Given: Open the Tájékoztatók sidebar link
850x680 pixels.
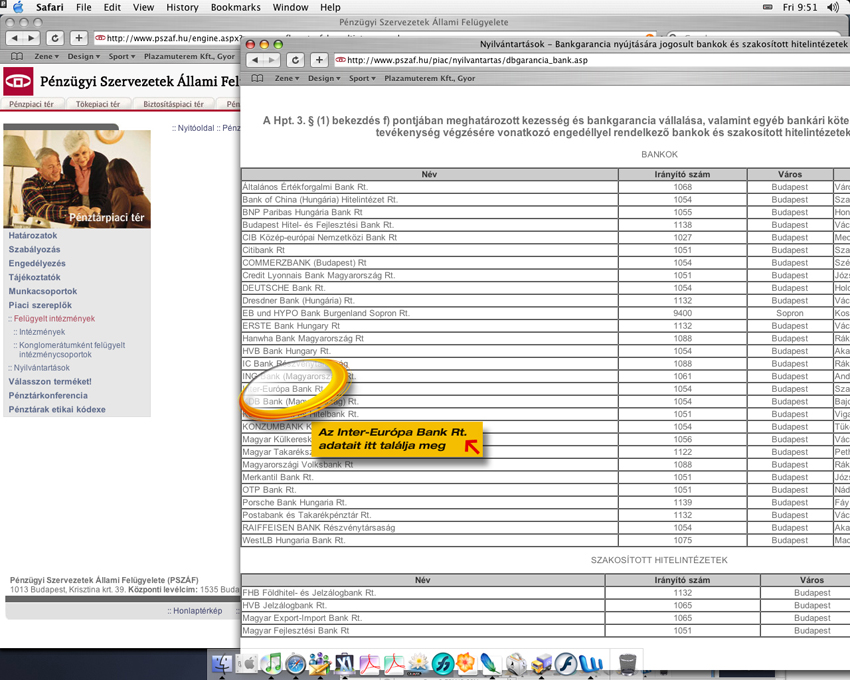Looking at the screenshot, I should click(x=34, y=277).
